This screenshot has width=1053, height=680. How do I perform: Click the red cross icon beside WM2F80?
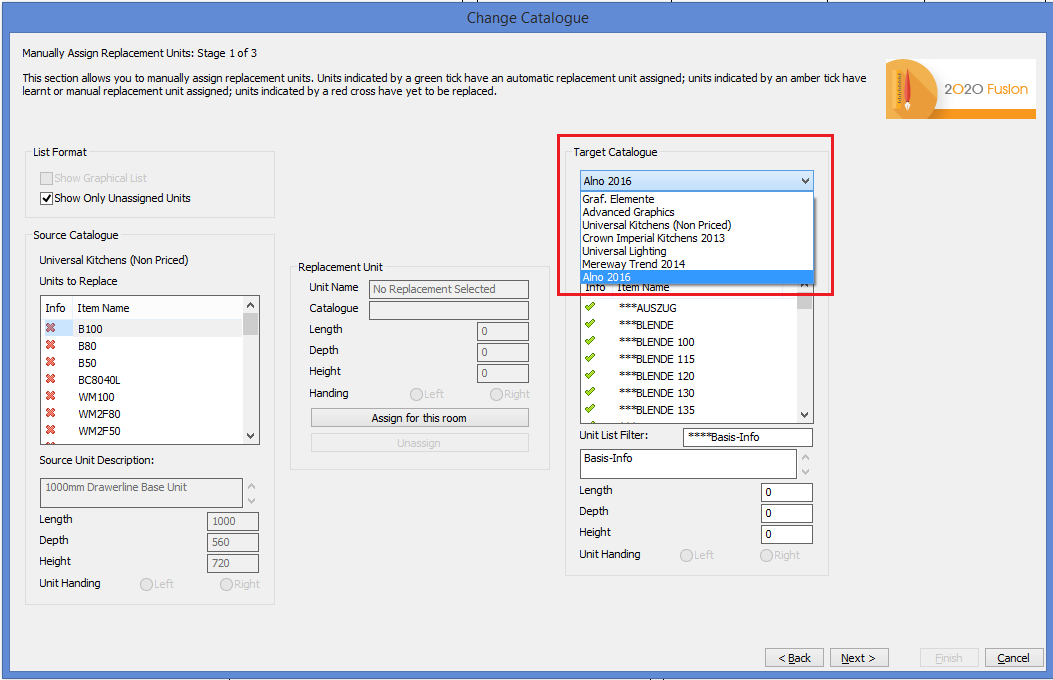(50, 413)
